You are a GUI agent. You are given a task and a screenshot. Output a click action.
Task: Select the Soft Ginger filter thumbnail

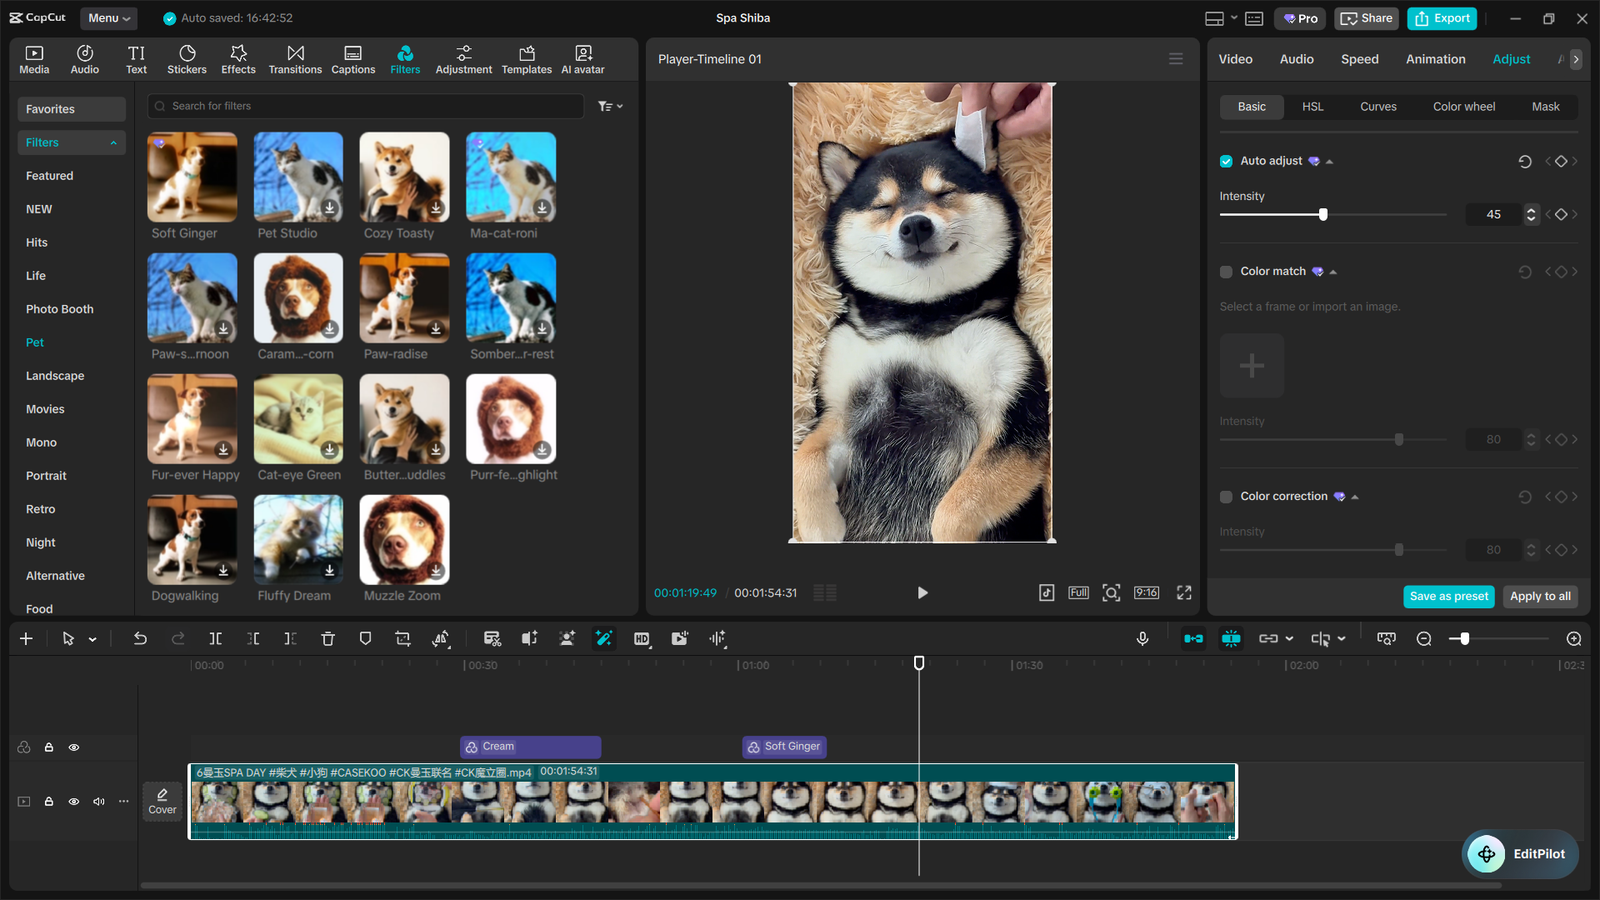191,178
